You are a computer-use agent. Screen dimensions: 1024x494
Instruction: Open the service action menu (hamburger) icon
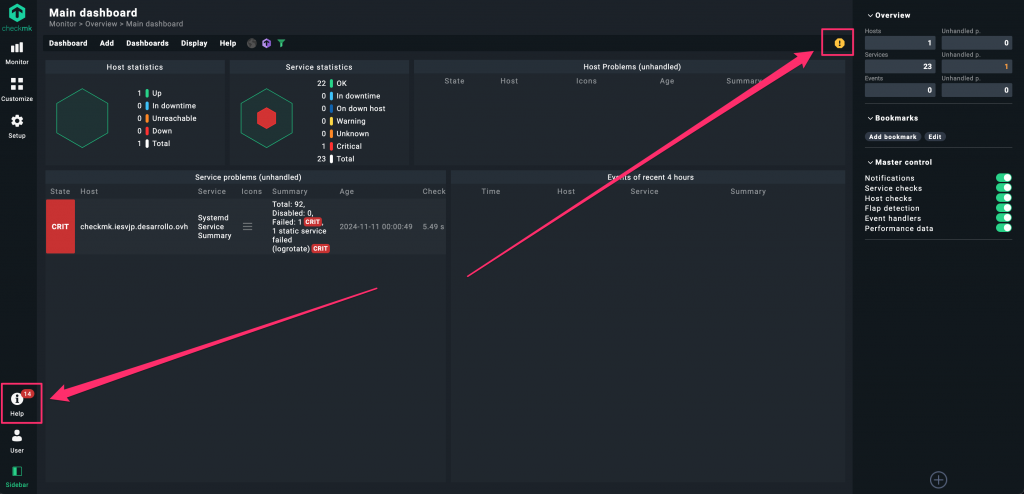coord(248,227)
